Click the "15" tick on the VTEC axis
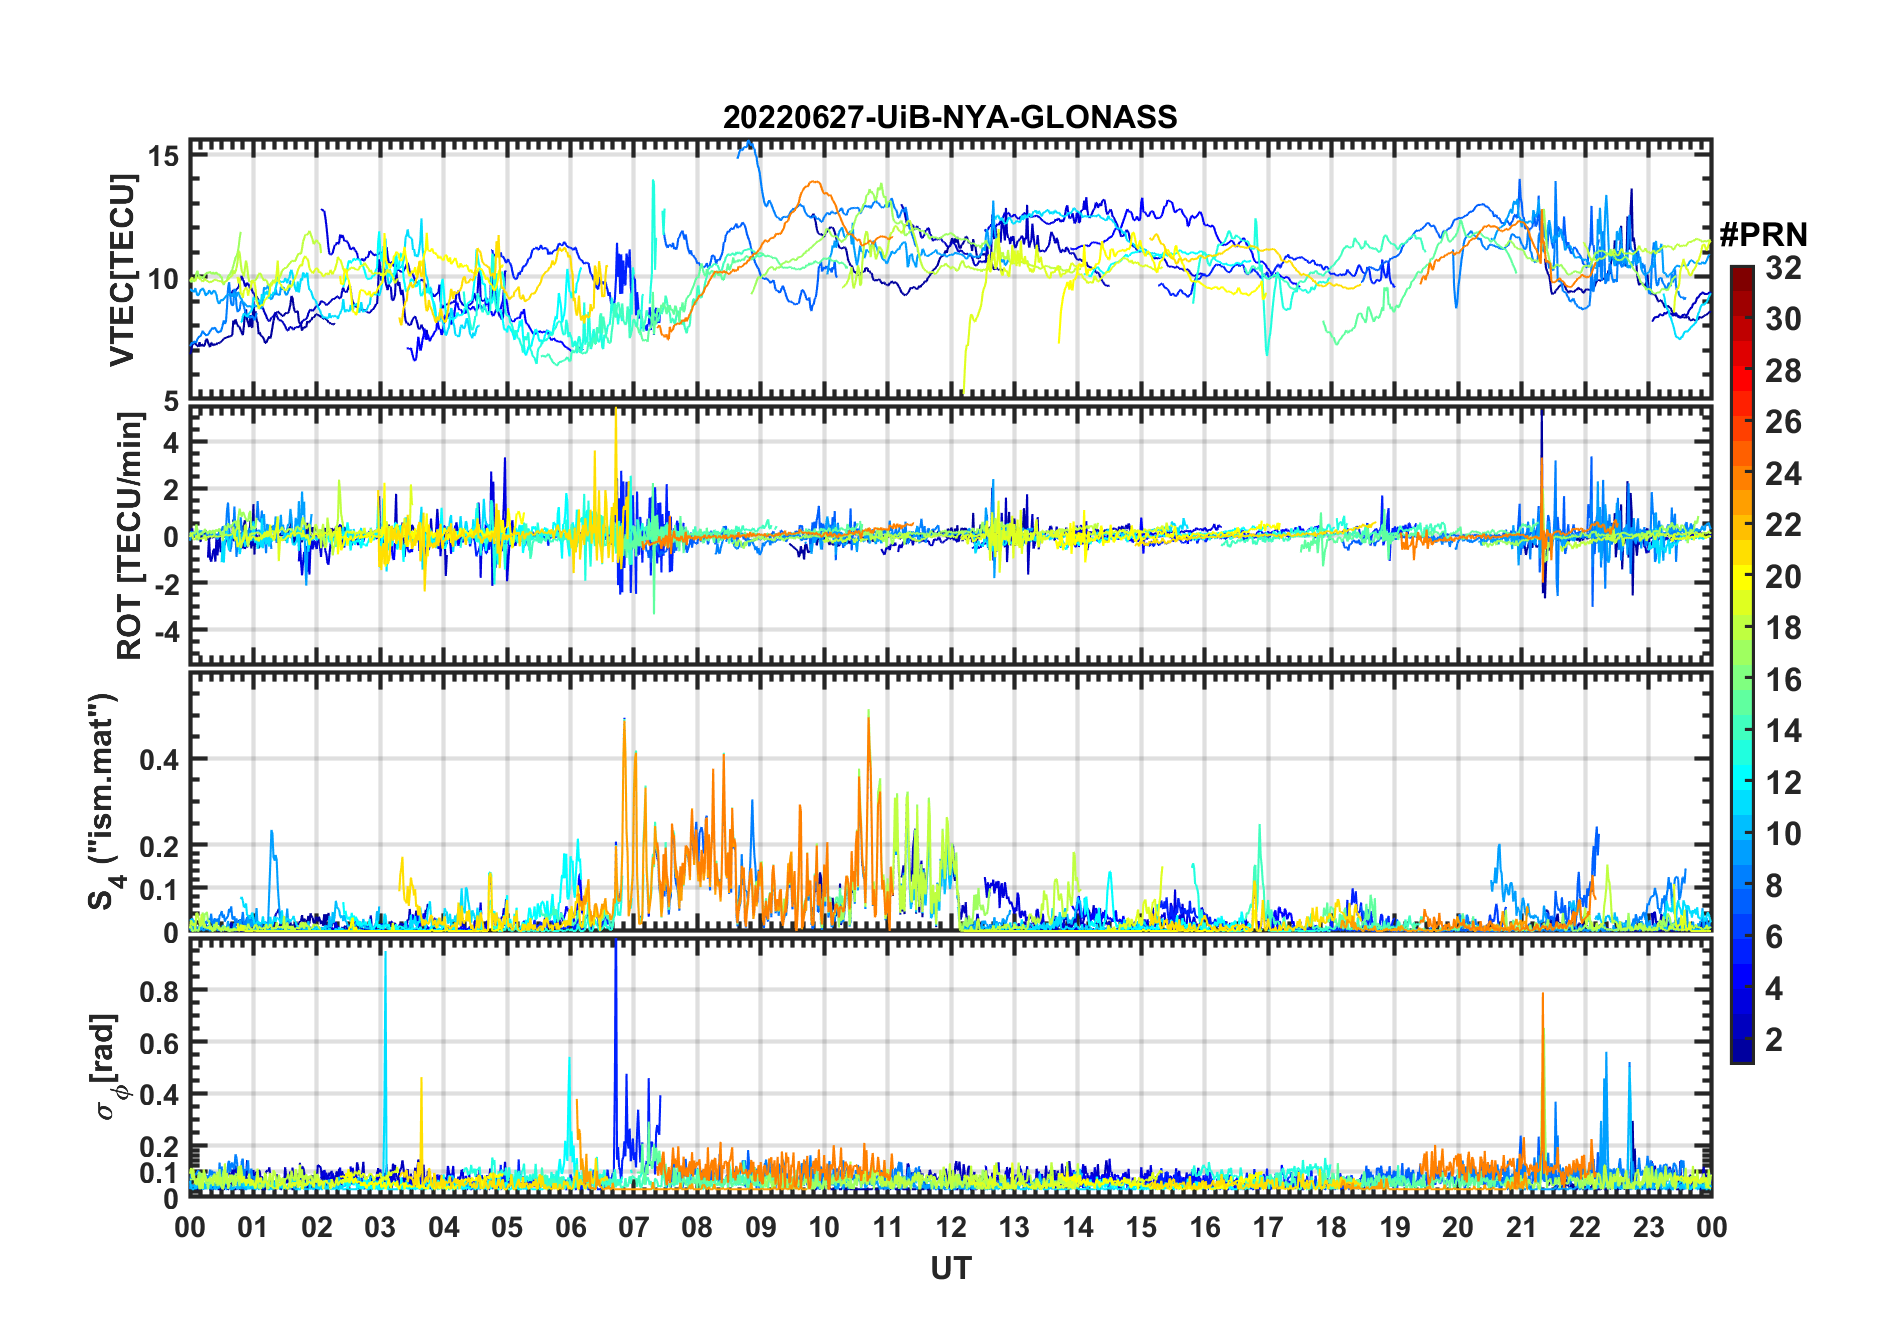This screenshot has height=1330, width=1902. (164, 155)
